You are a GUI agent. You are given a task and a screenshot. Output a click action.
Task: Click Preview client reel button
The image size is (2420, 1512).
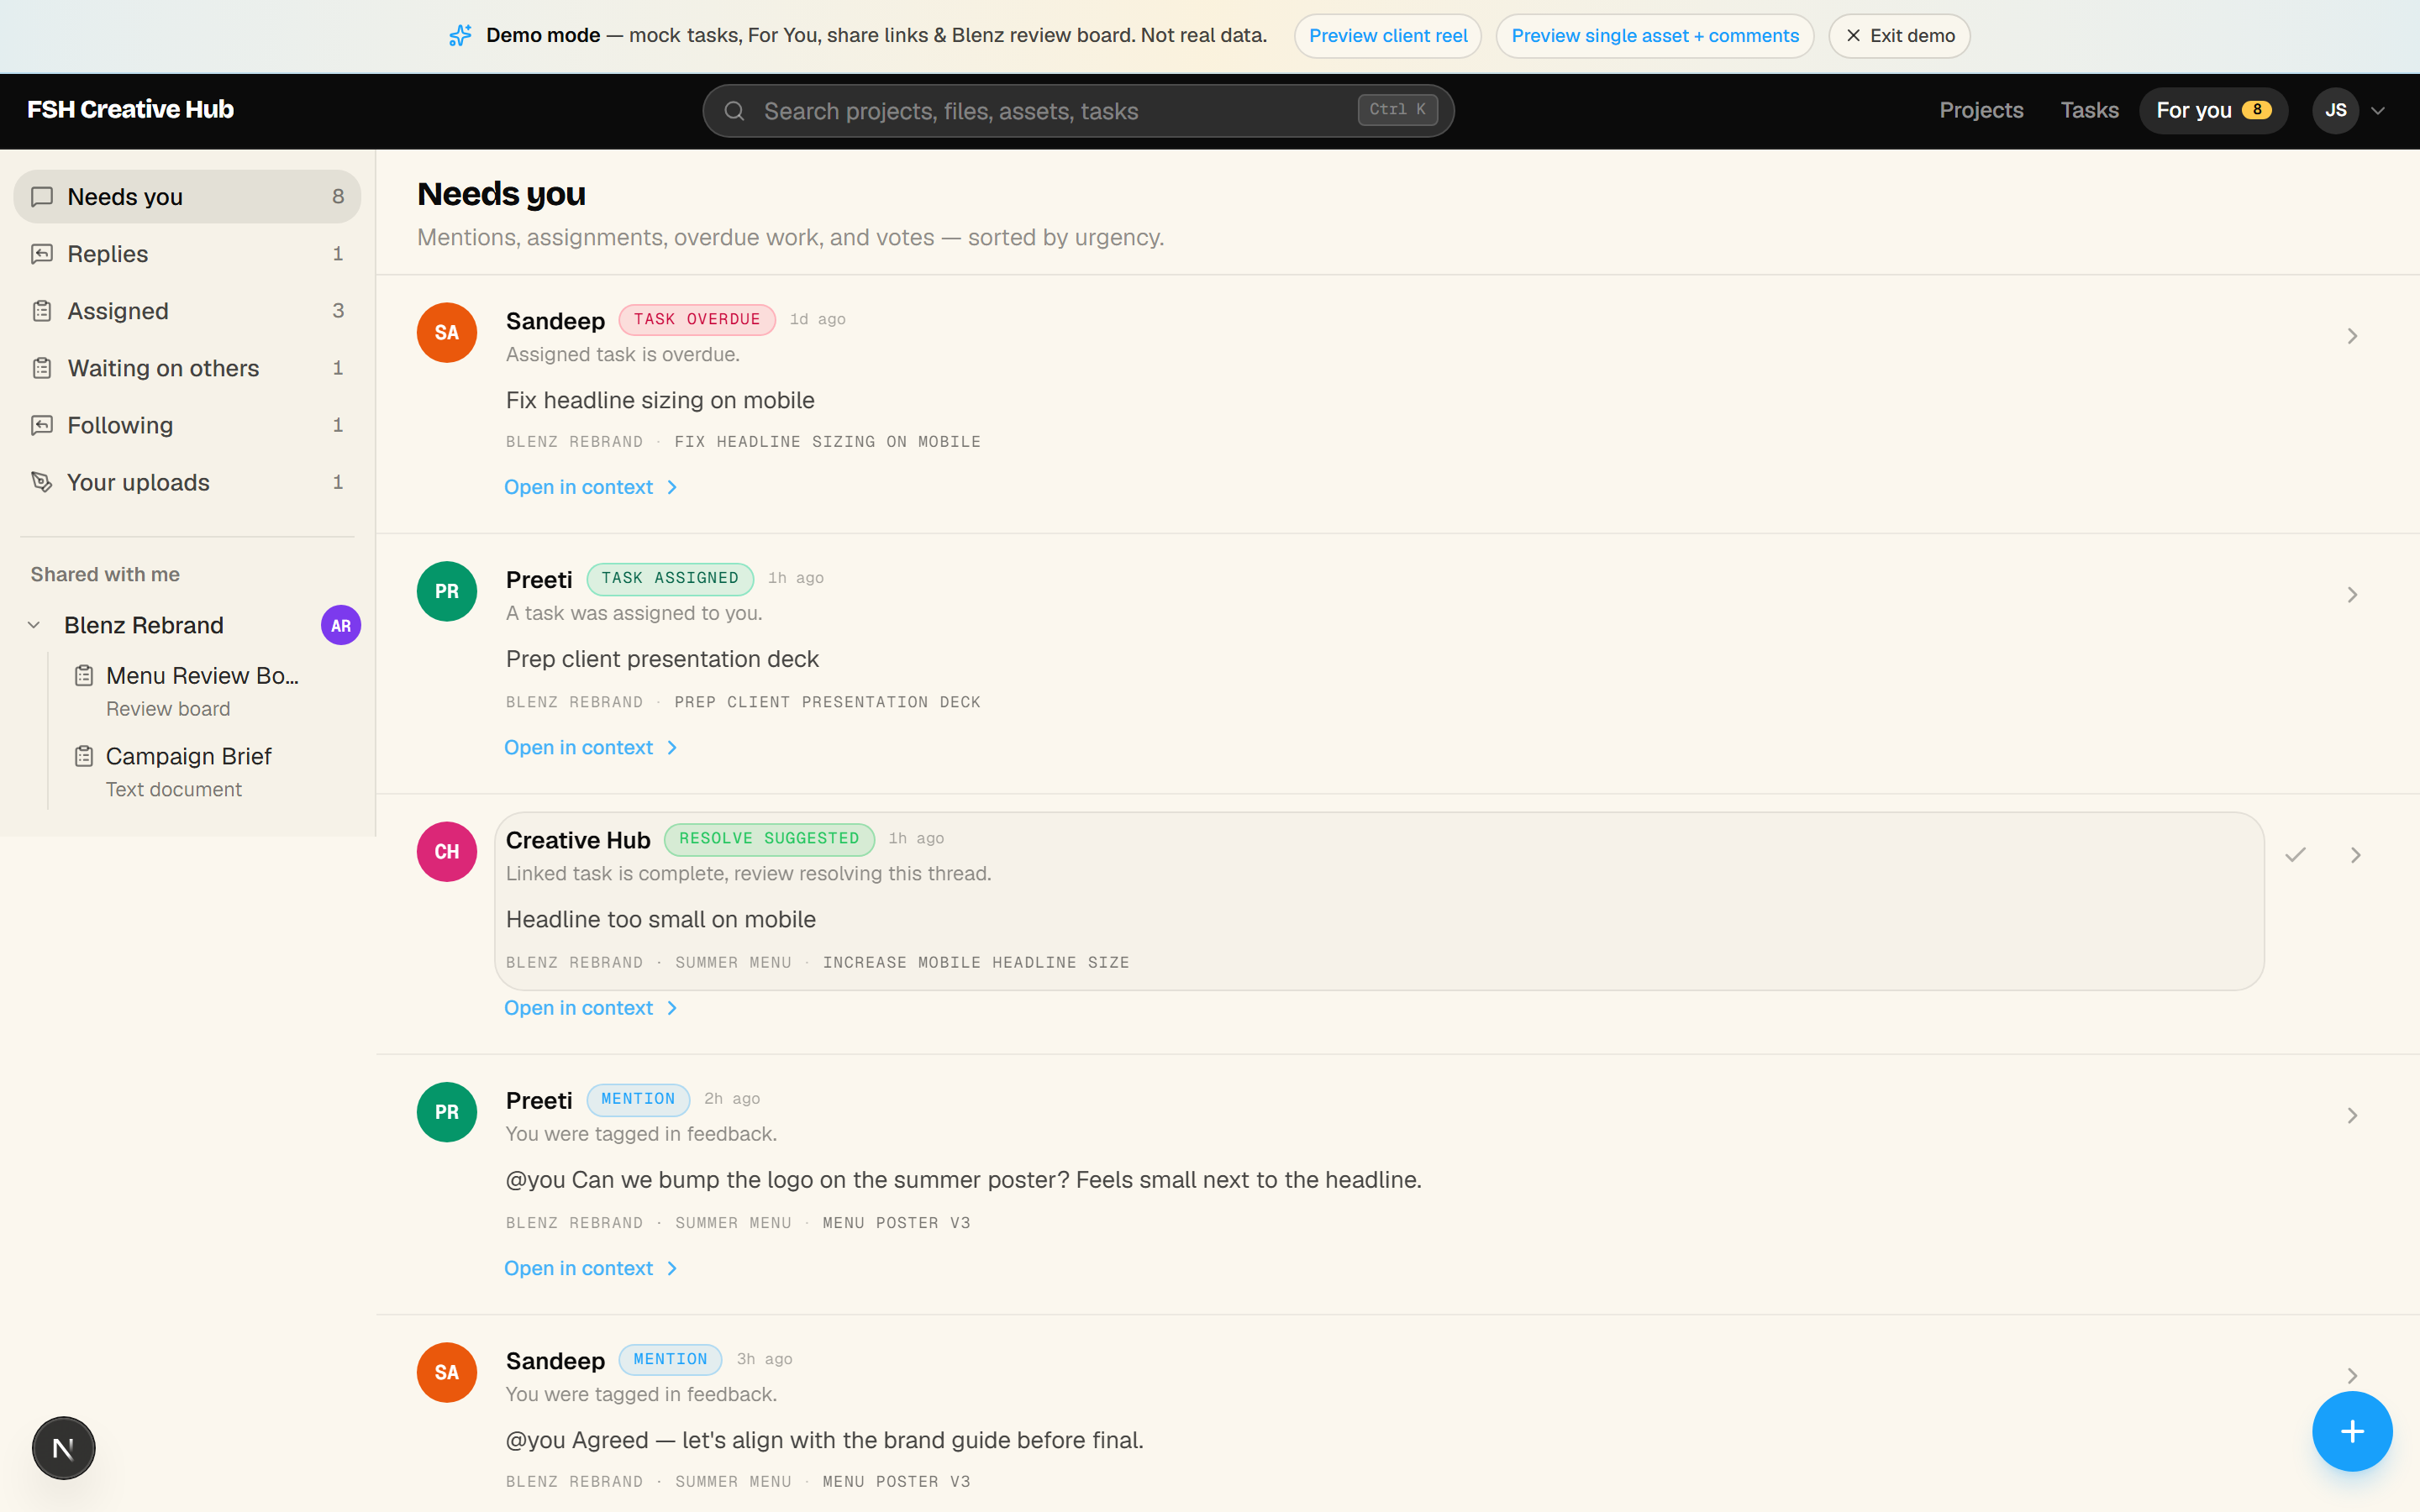[x=1388, y=36]
